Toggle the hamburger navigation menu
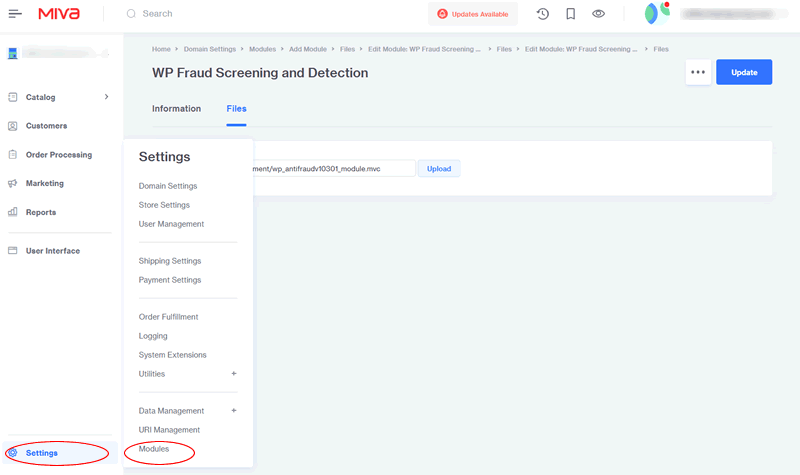The height and width of the screenshot is (475, 800). click(x=15, y=14)
